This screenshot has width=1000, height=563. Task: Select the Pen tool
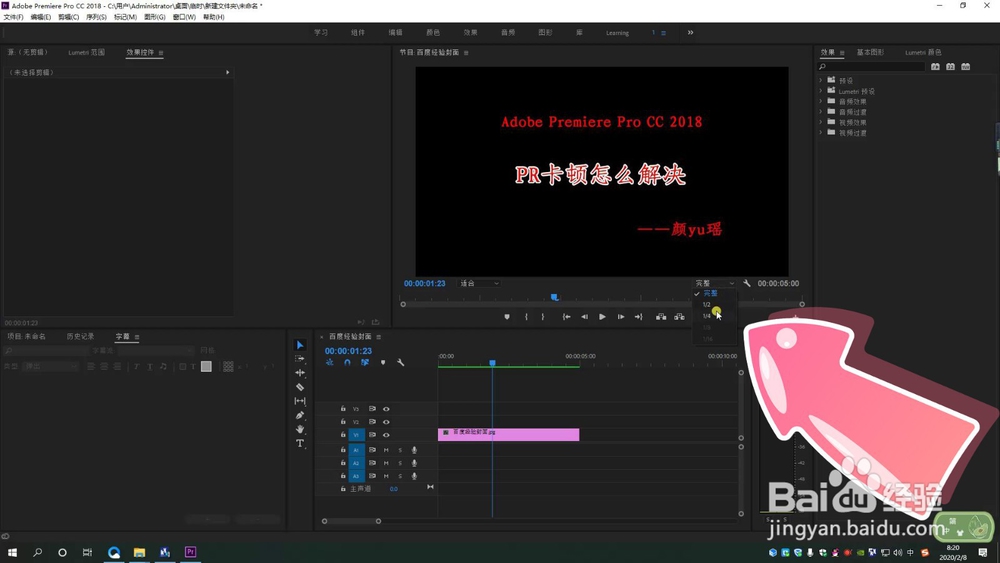tap(300, 415)
